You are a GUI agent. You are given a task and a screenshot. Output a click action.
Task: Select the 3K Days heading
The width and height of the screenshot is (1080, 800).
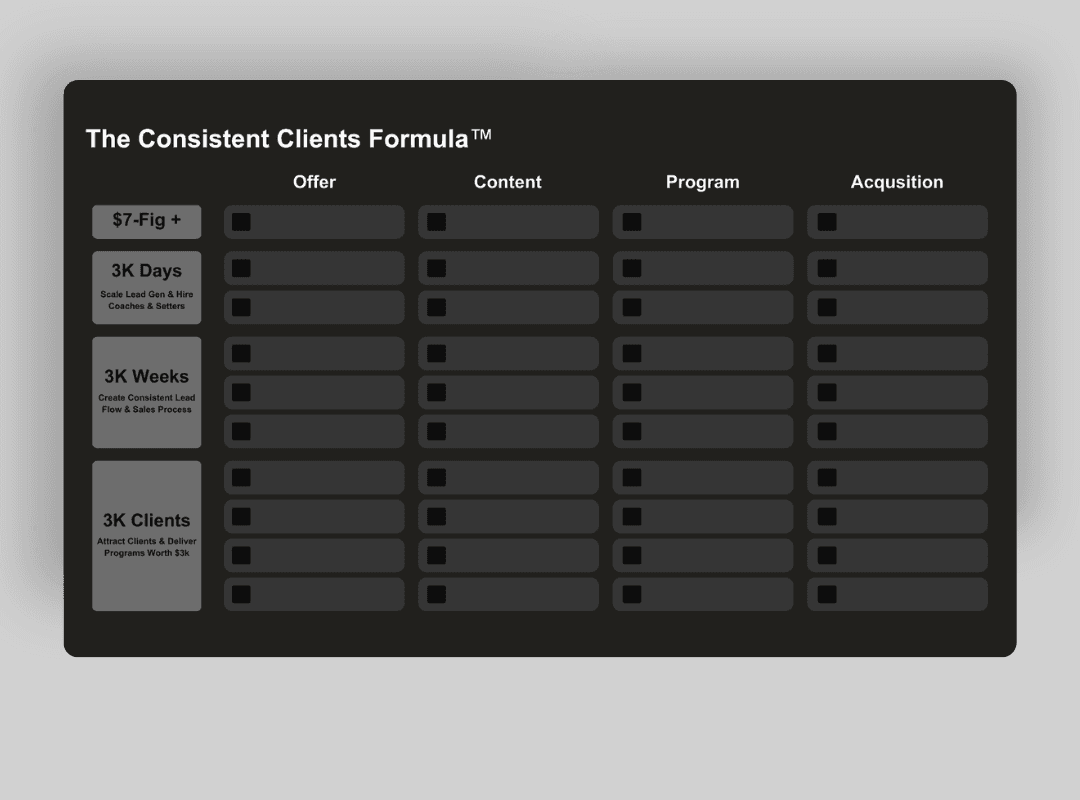(x=147, y=271)
